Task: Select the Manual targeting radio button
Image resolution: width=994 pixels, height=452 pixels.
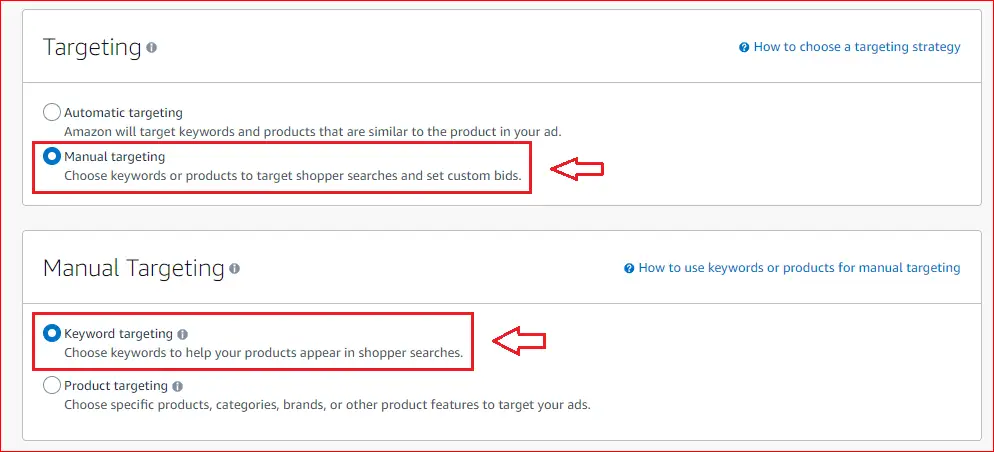Action: click(51, 156)
